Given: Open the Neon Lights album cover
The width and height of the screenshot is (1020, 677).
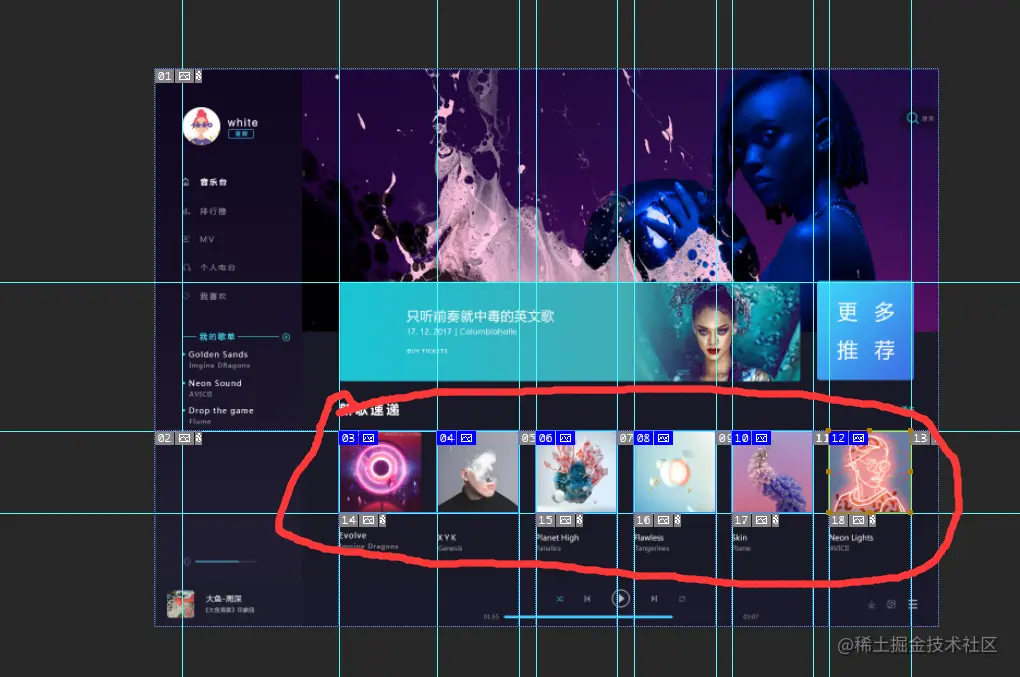Looking at the screenshot, I should tap(870, 472).
